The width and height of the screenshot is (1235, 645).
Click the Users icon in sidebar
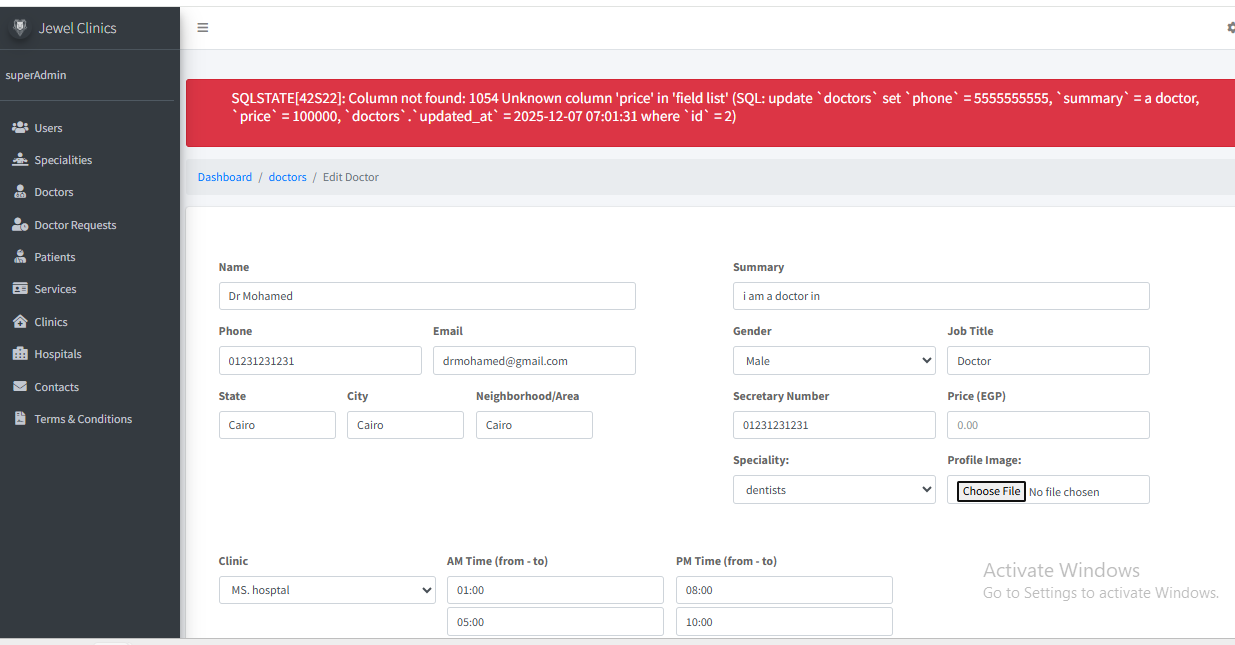(x=19, y=128)
